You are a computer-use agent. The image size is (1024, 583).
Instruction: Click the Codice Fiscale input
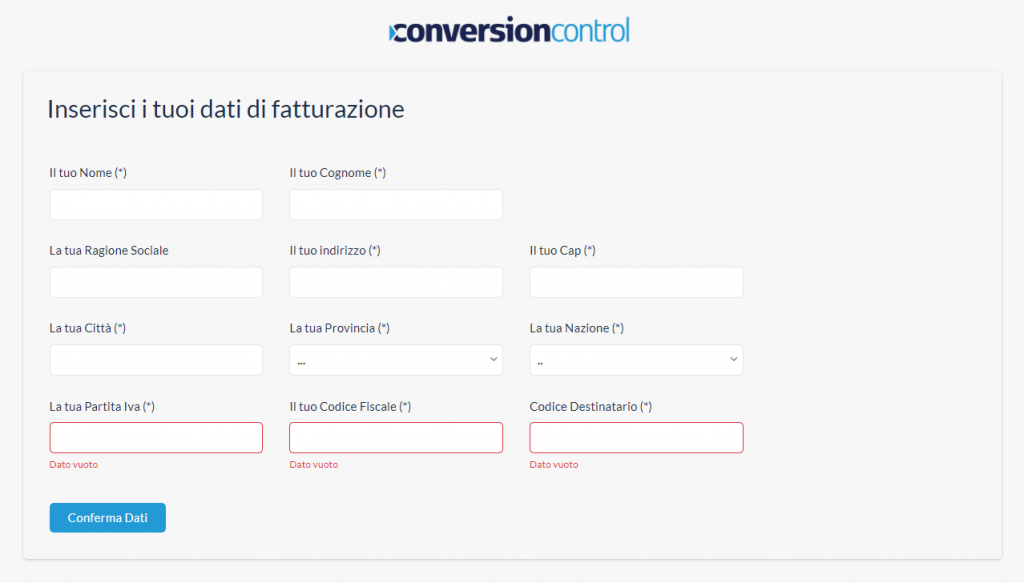pos(396,437)
